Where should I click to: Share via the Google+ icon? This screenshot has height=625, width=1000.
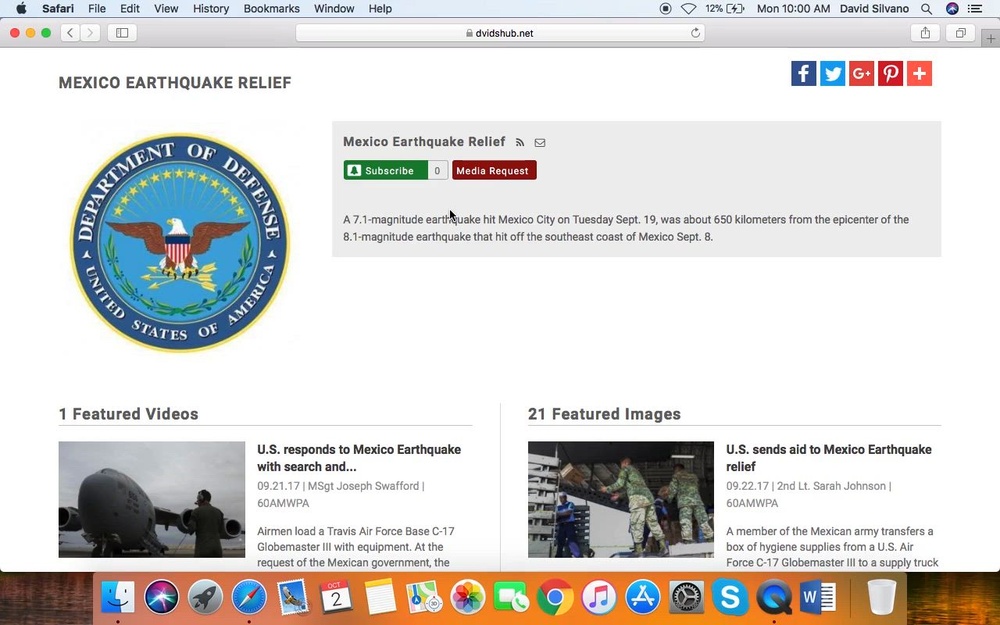[861, 73]
